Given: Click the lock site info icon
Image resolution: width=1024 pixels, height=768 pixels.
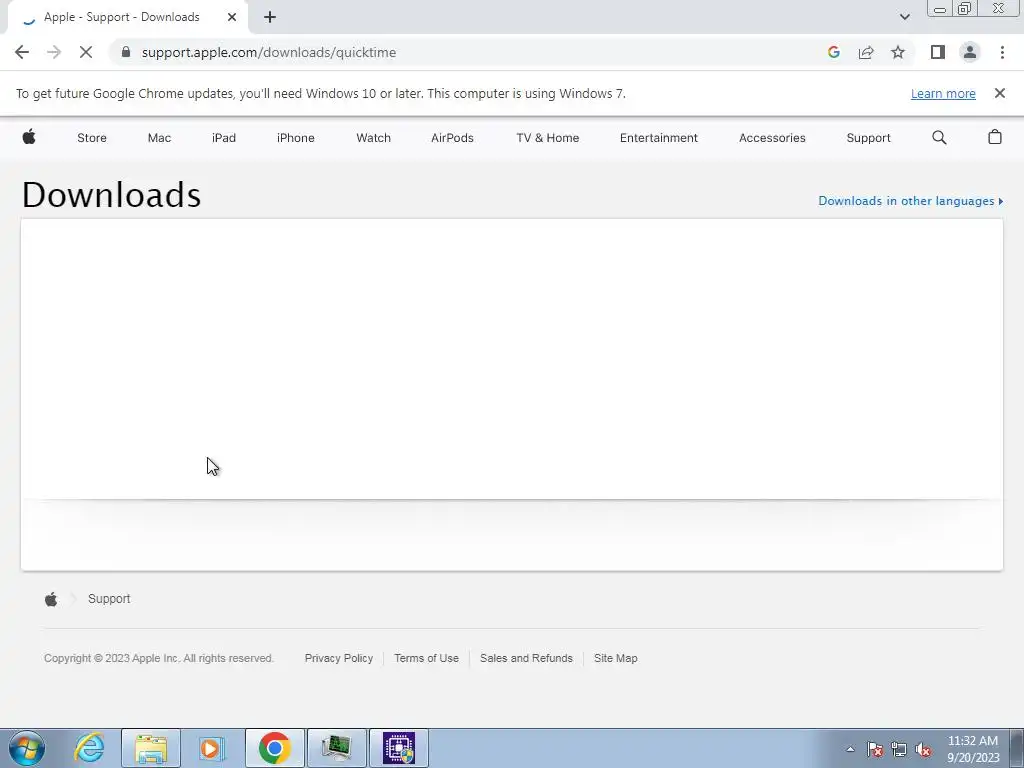Looking at the screenshot, I should click(126, 52).
